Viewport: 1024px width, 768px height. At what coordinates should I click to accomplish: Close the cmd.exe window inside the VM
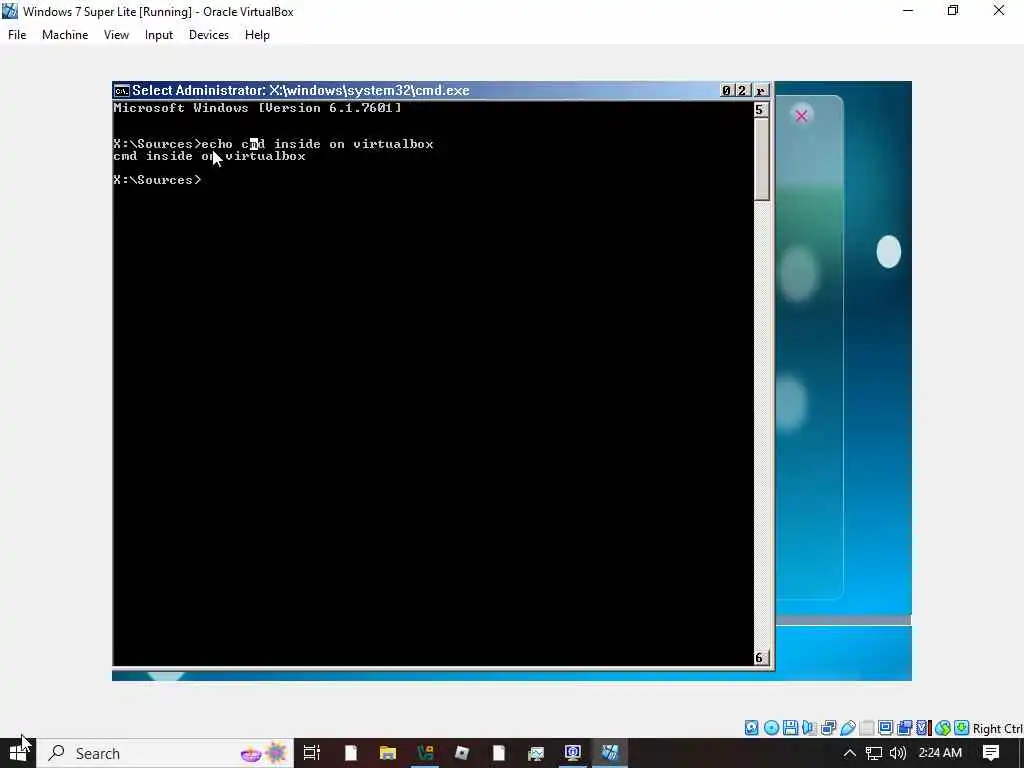click(761, 91)
